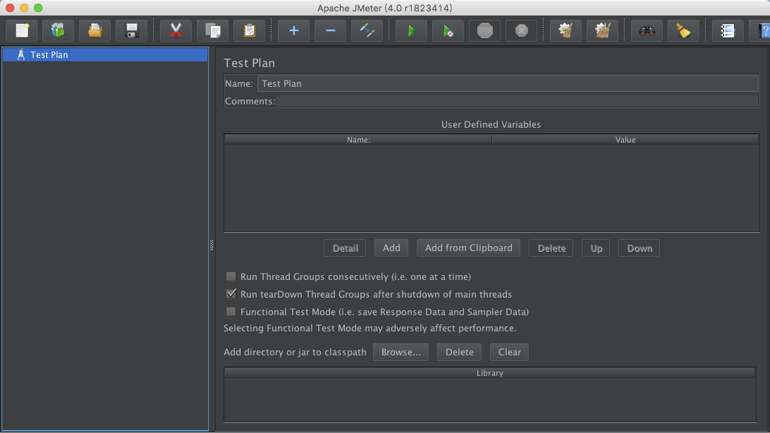Click Add from Clipboard button

(468, 248)
